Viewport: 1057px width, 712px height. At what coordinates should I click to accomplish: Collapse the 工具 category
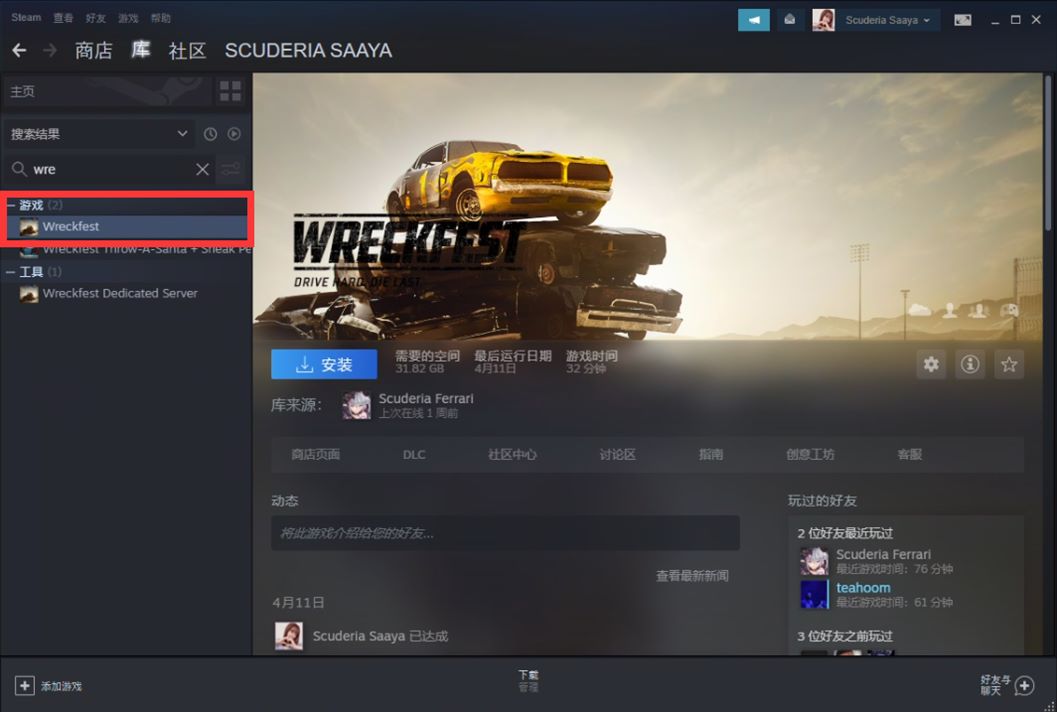point(11,272)
